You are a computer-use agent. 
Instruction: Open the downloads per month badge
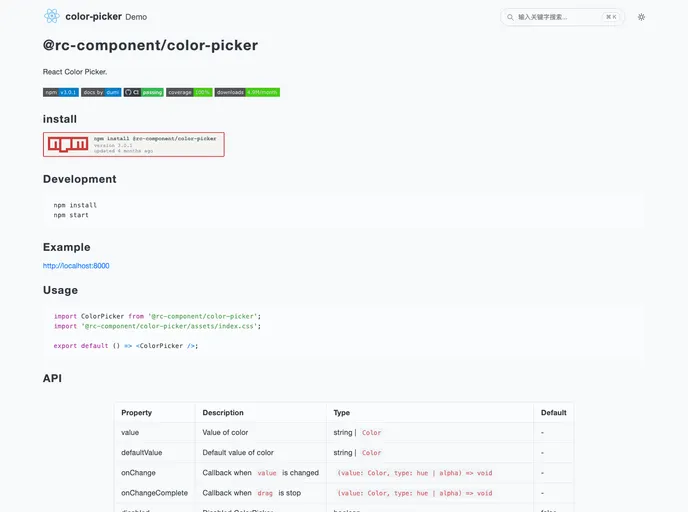click(x=247, y=92)
